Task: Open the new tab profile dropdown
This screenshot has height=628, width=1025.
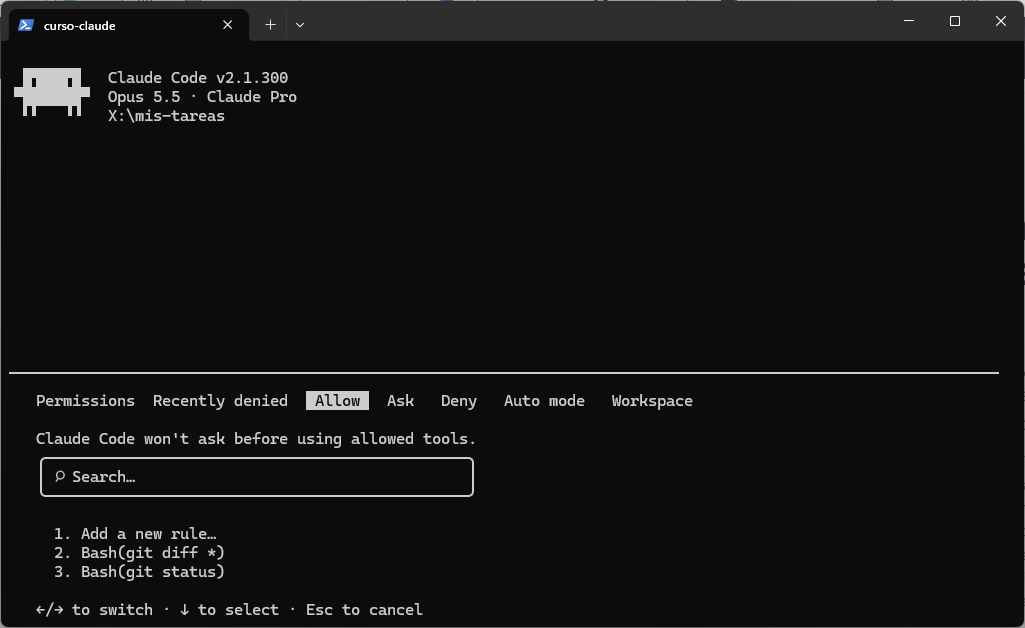Action: [x=300, y=25]
